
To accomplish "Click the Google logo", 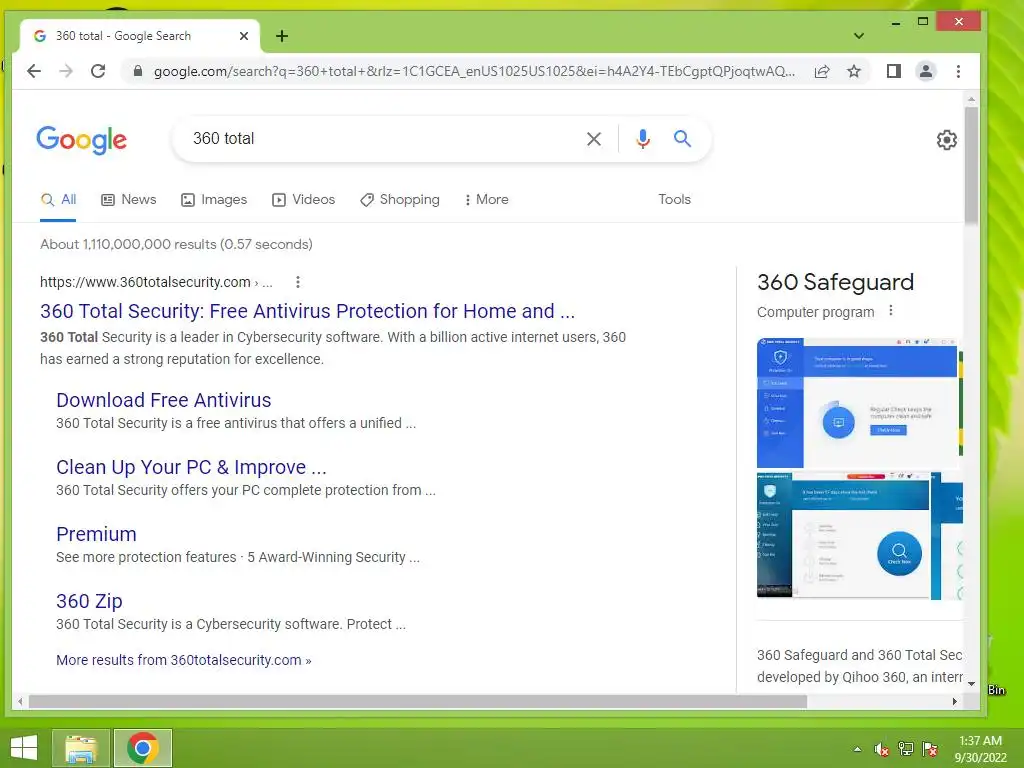I will click(82, 140).
